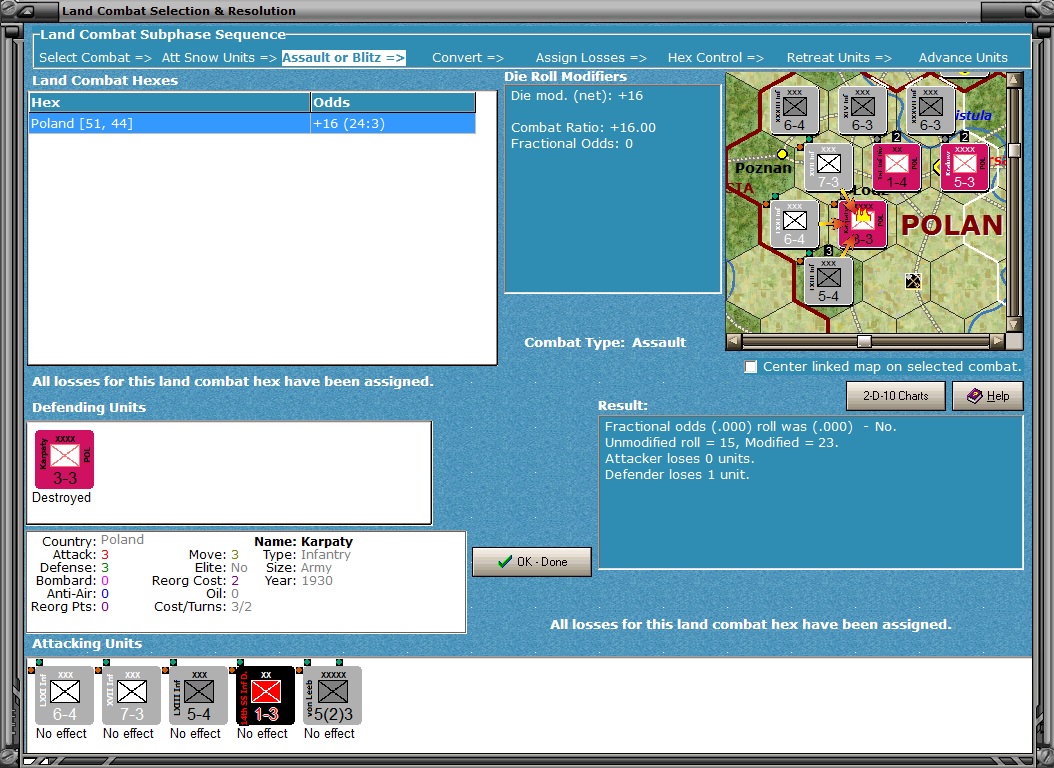1054x768 pixels.
Task: Open Help
Action: click(x=988, y=396)
